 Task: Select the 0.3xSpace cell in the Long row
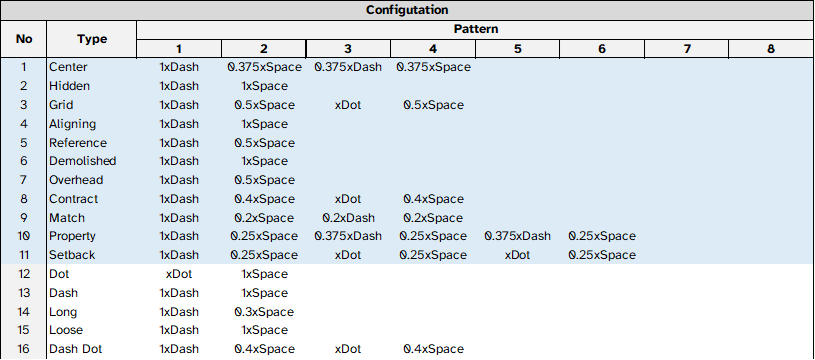(x=264, y=312)
